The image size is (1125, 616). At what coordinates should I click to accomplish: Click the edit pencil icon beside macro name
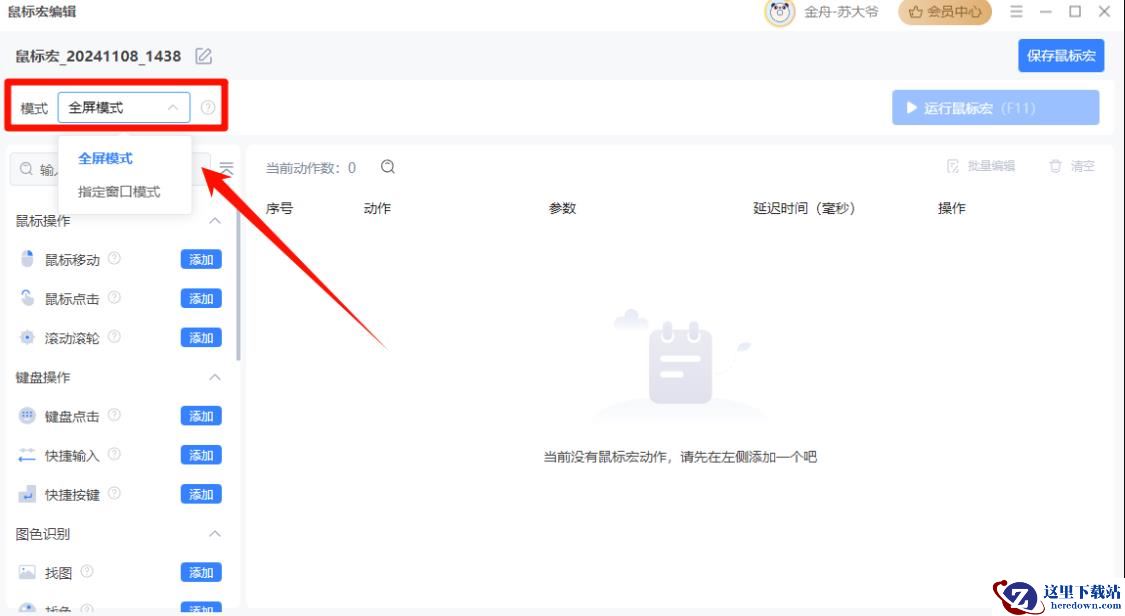204,56
